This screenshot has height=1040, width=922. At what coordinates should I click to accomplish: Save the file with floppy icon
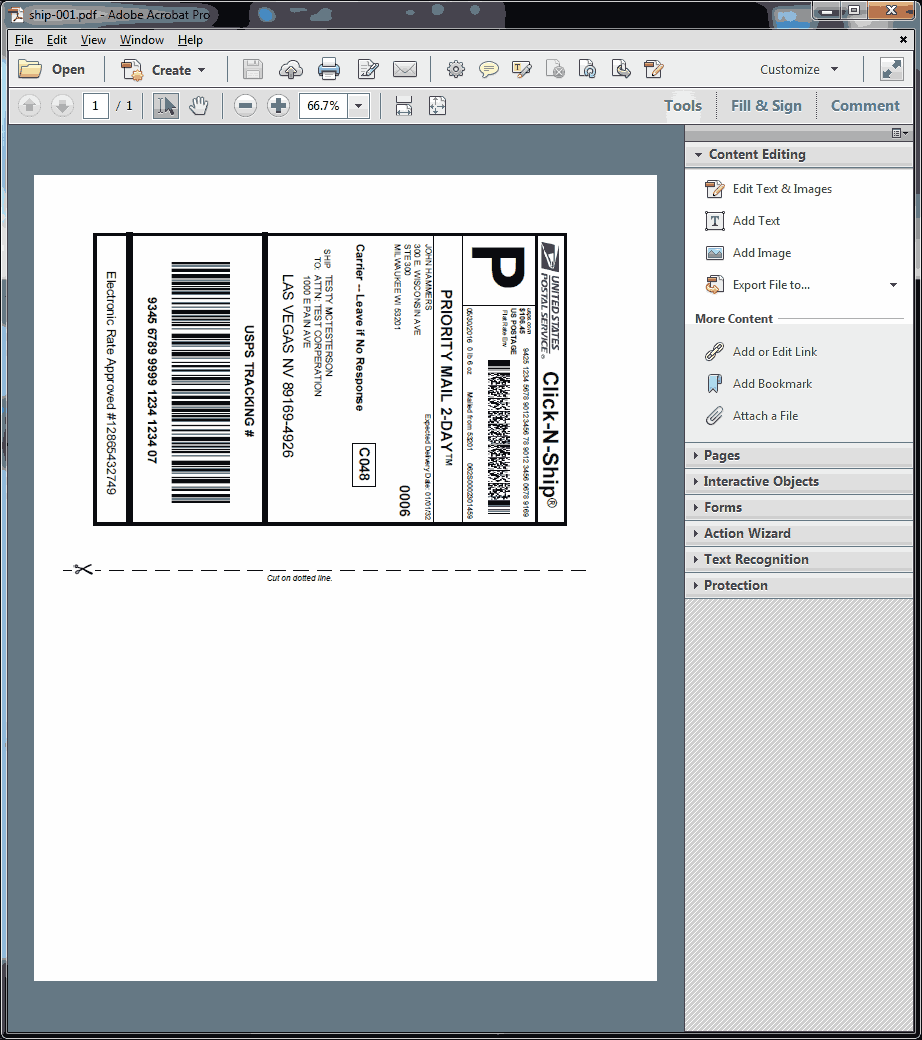[253, 69]
